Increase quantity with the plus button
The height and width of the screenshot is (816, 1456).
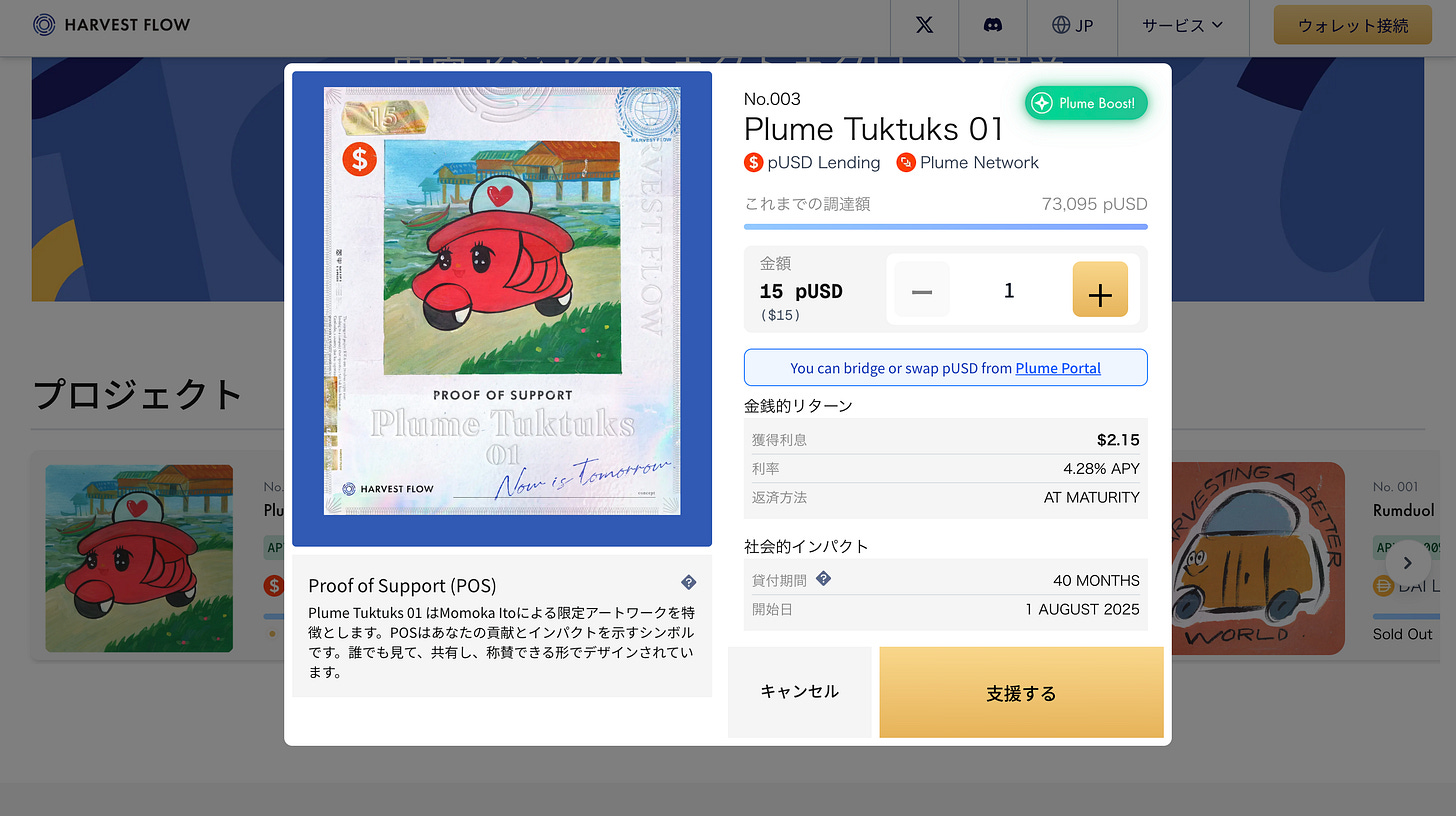[1100, 290]
